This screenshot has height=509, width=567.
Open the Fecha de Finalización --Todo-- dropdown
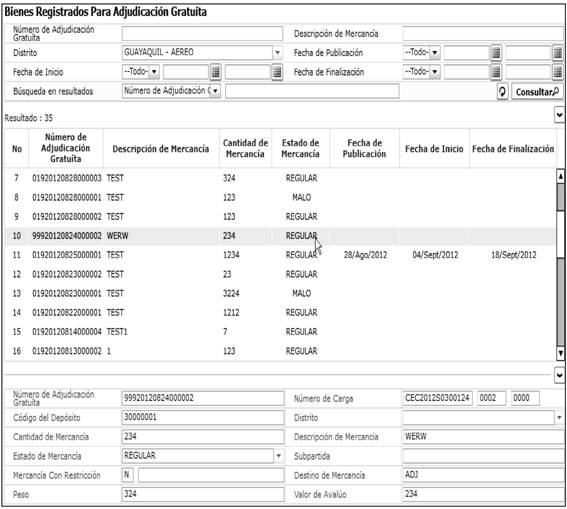[x=435, y=72]
